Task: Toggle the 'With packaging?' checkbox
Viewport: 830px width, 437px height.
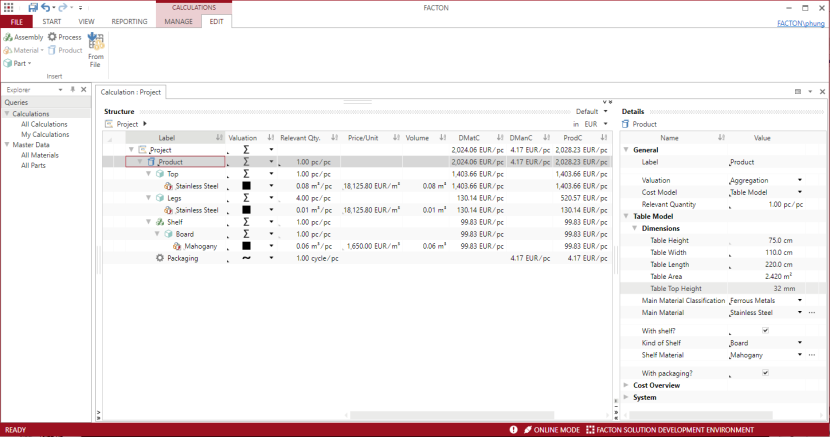Action: [765, 373]
